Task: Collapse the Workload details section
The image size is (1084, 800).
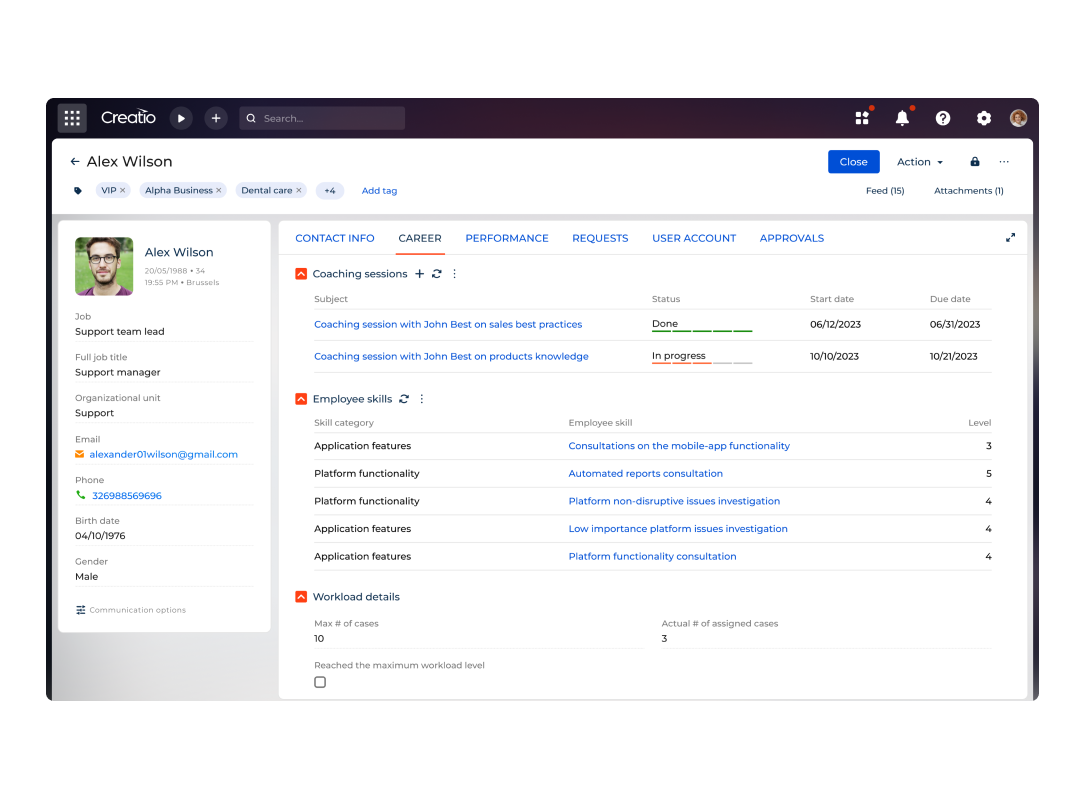Action: [300, 596]
